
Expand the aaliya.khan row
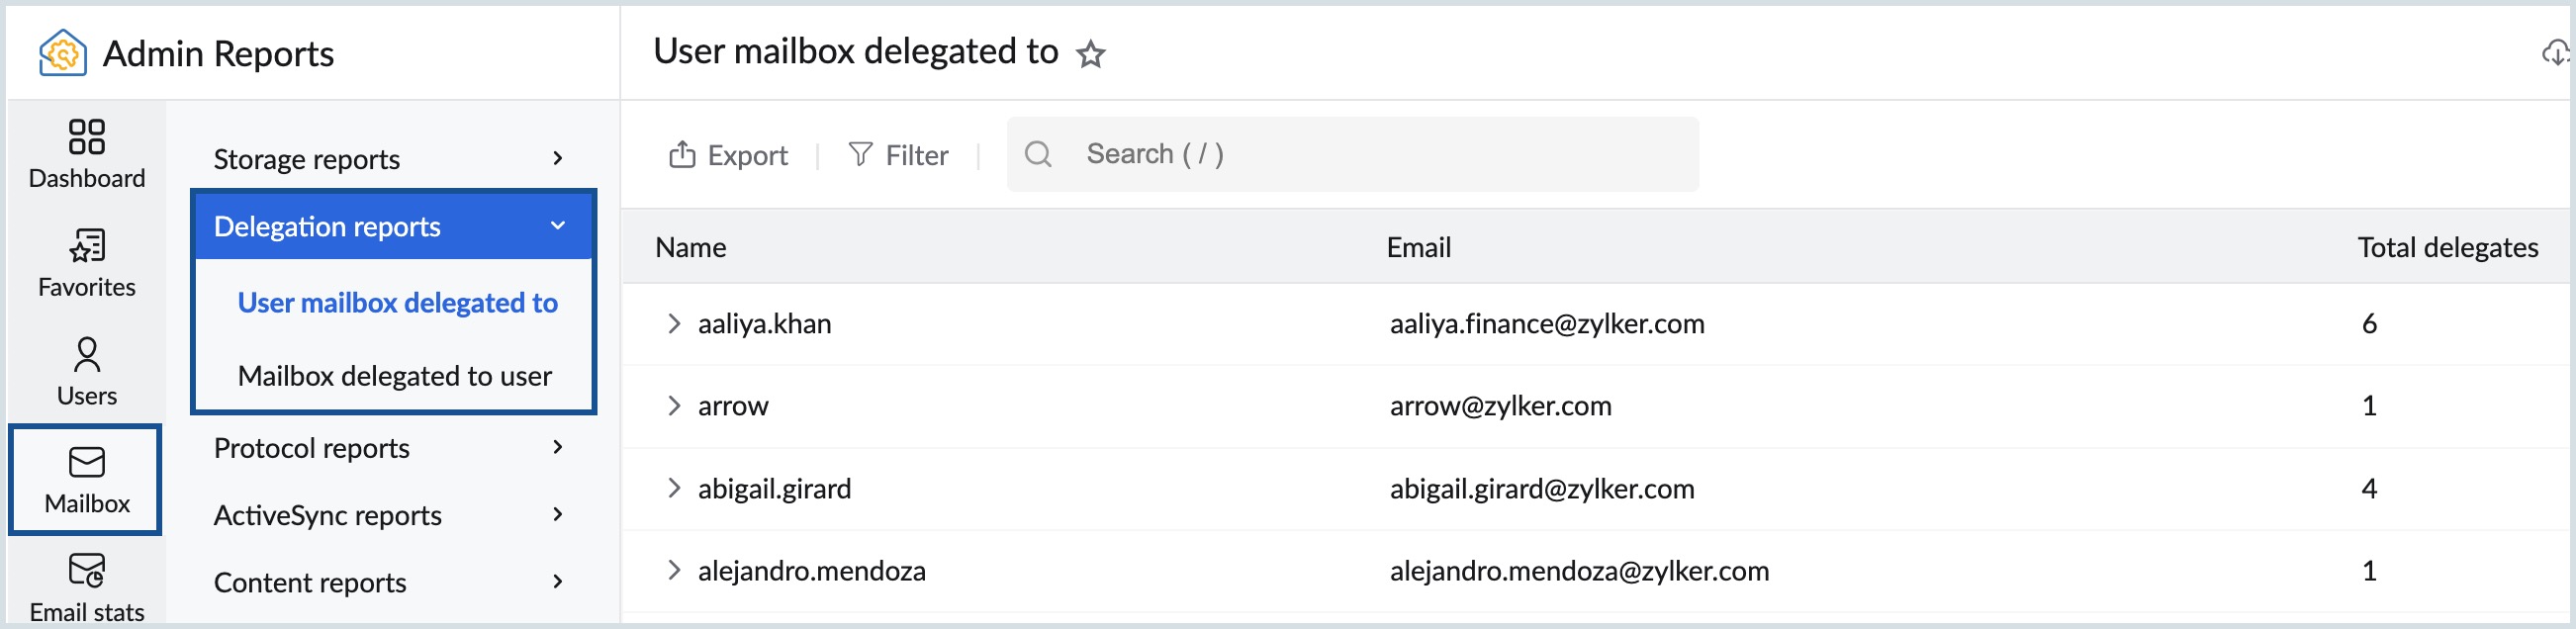(x=674, y=324)
